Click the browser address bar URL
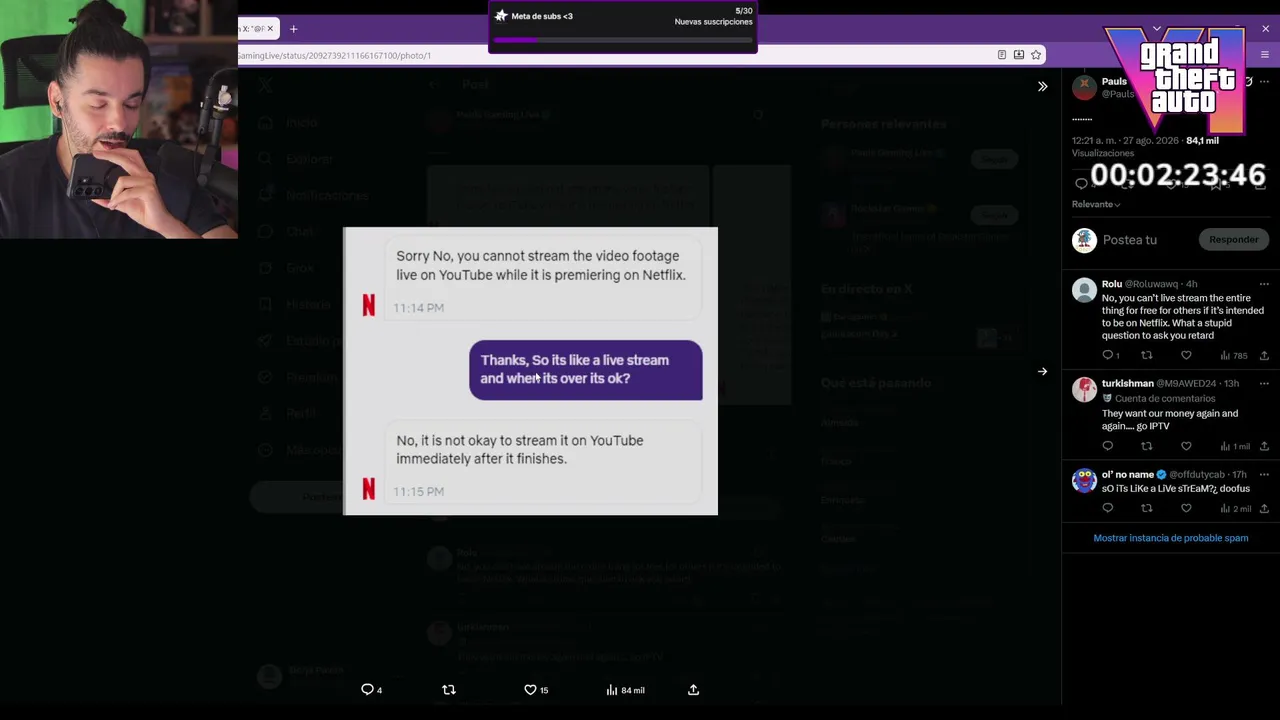The height and width of the screenshot is (720, 1280). tap(334, 55)
